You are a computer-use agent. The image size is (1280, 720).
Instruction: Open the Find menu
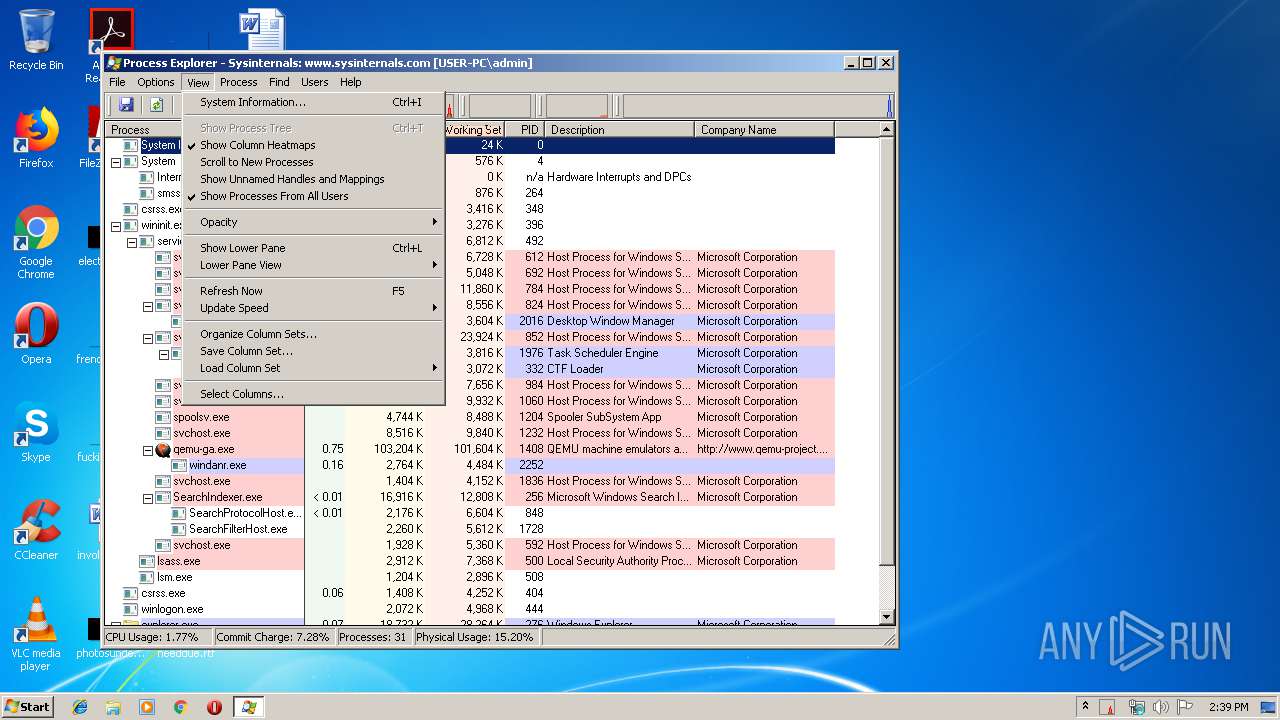coord(279,82)
